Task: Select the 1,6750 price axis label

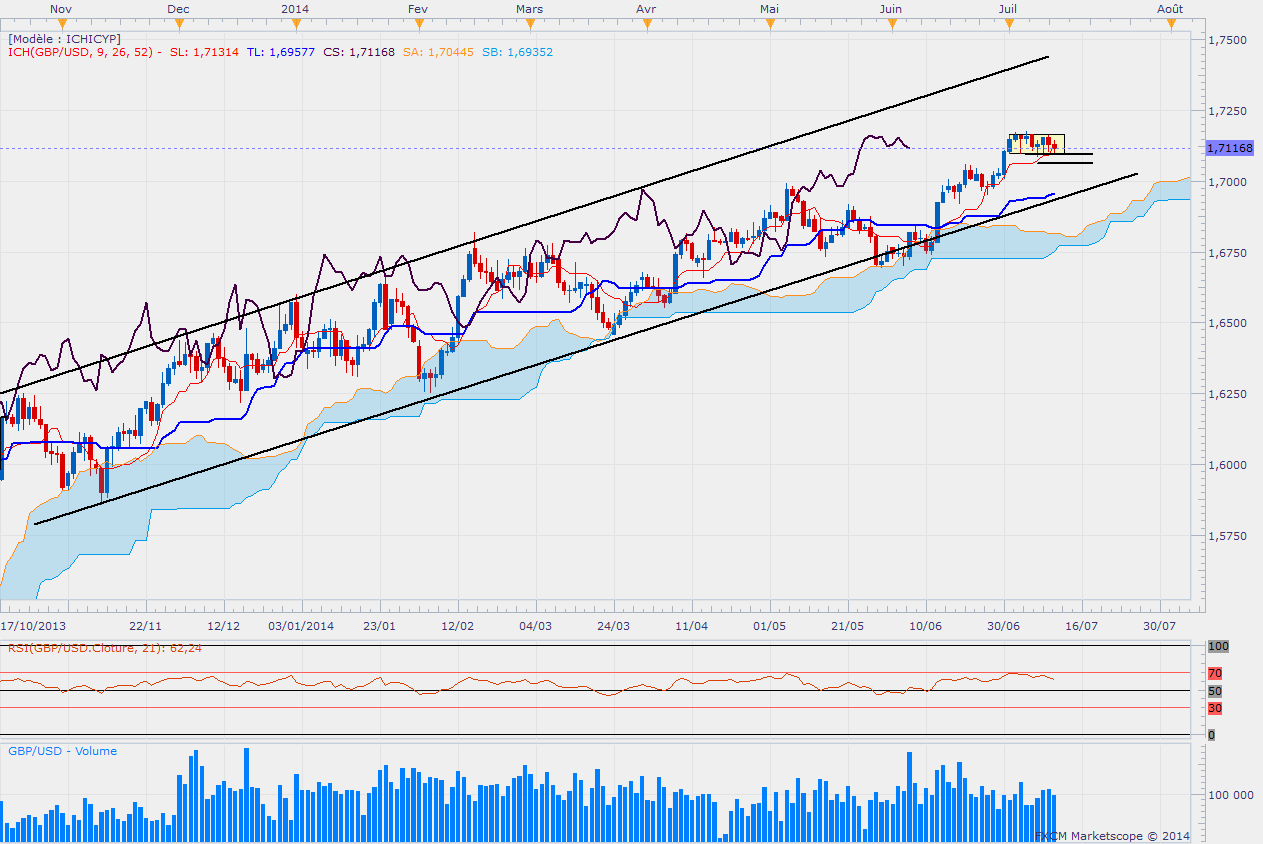Action: tap(1226, 253)
